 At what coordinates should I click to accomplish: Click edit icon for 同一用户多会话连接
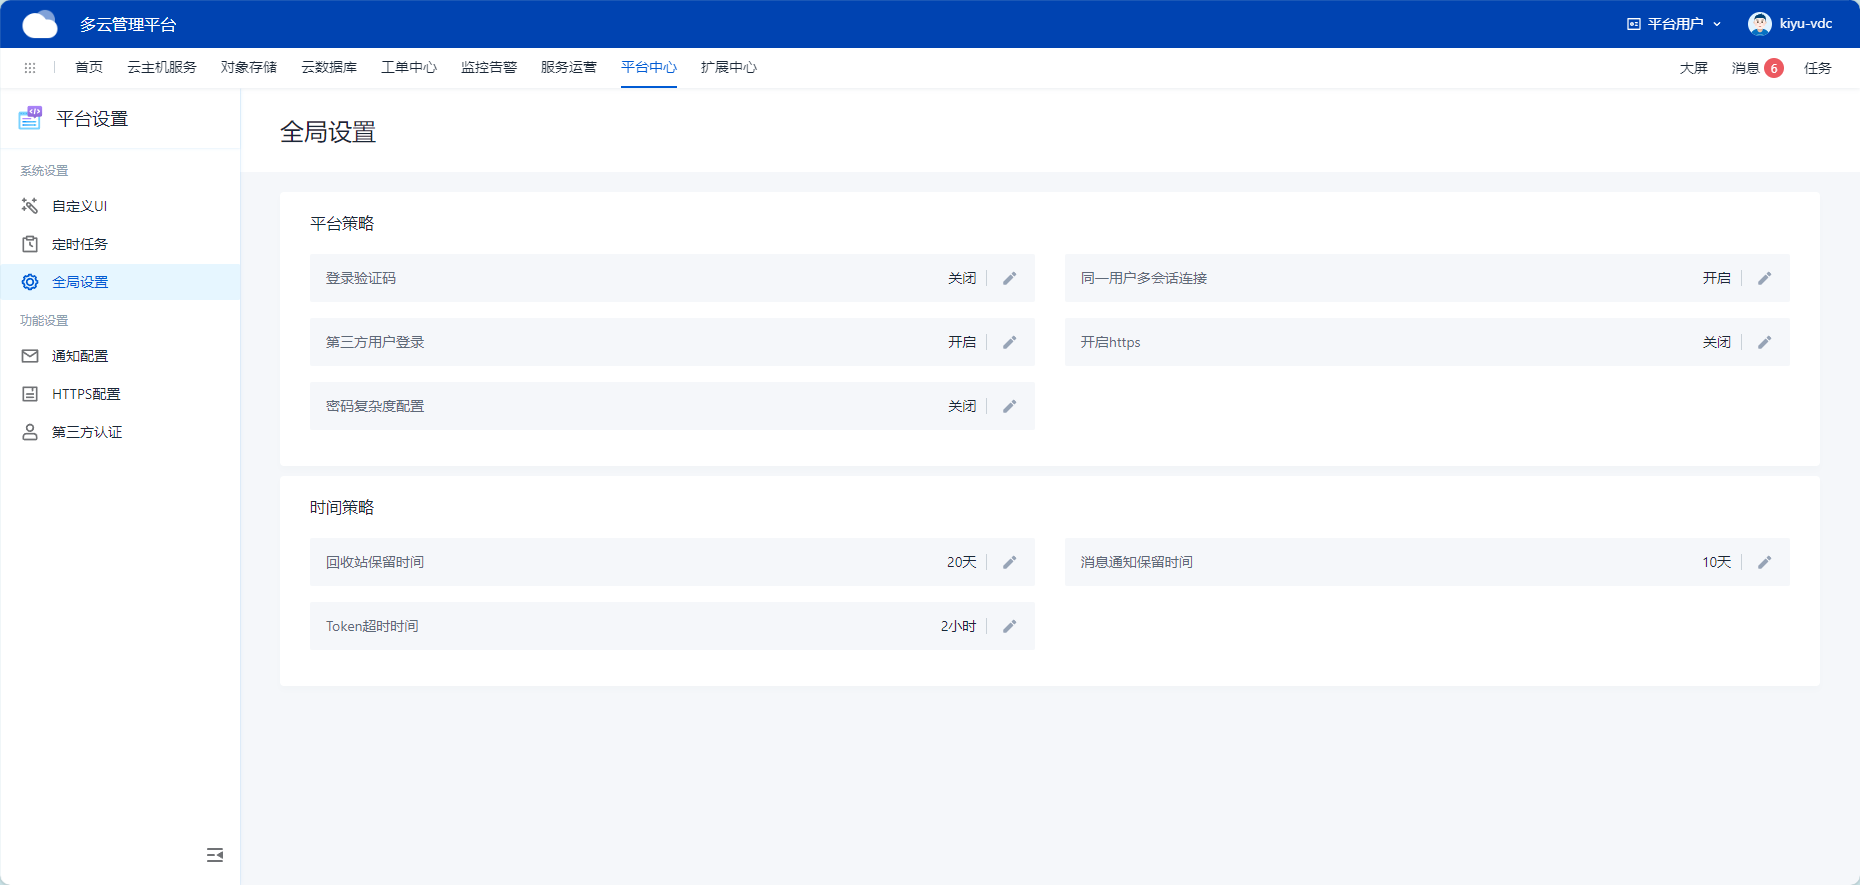click(x=1765, y=279)
